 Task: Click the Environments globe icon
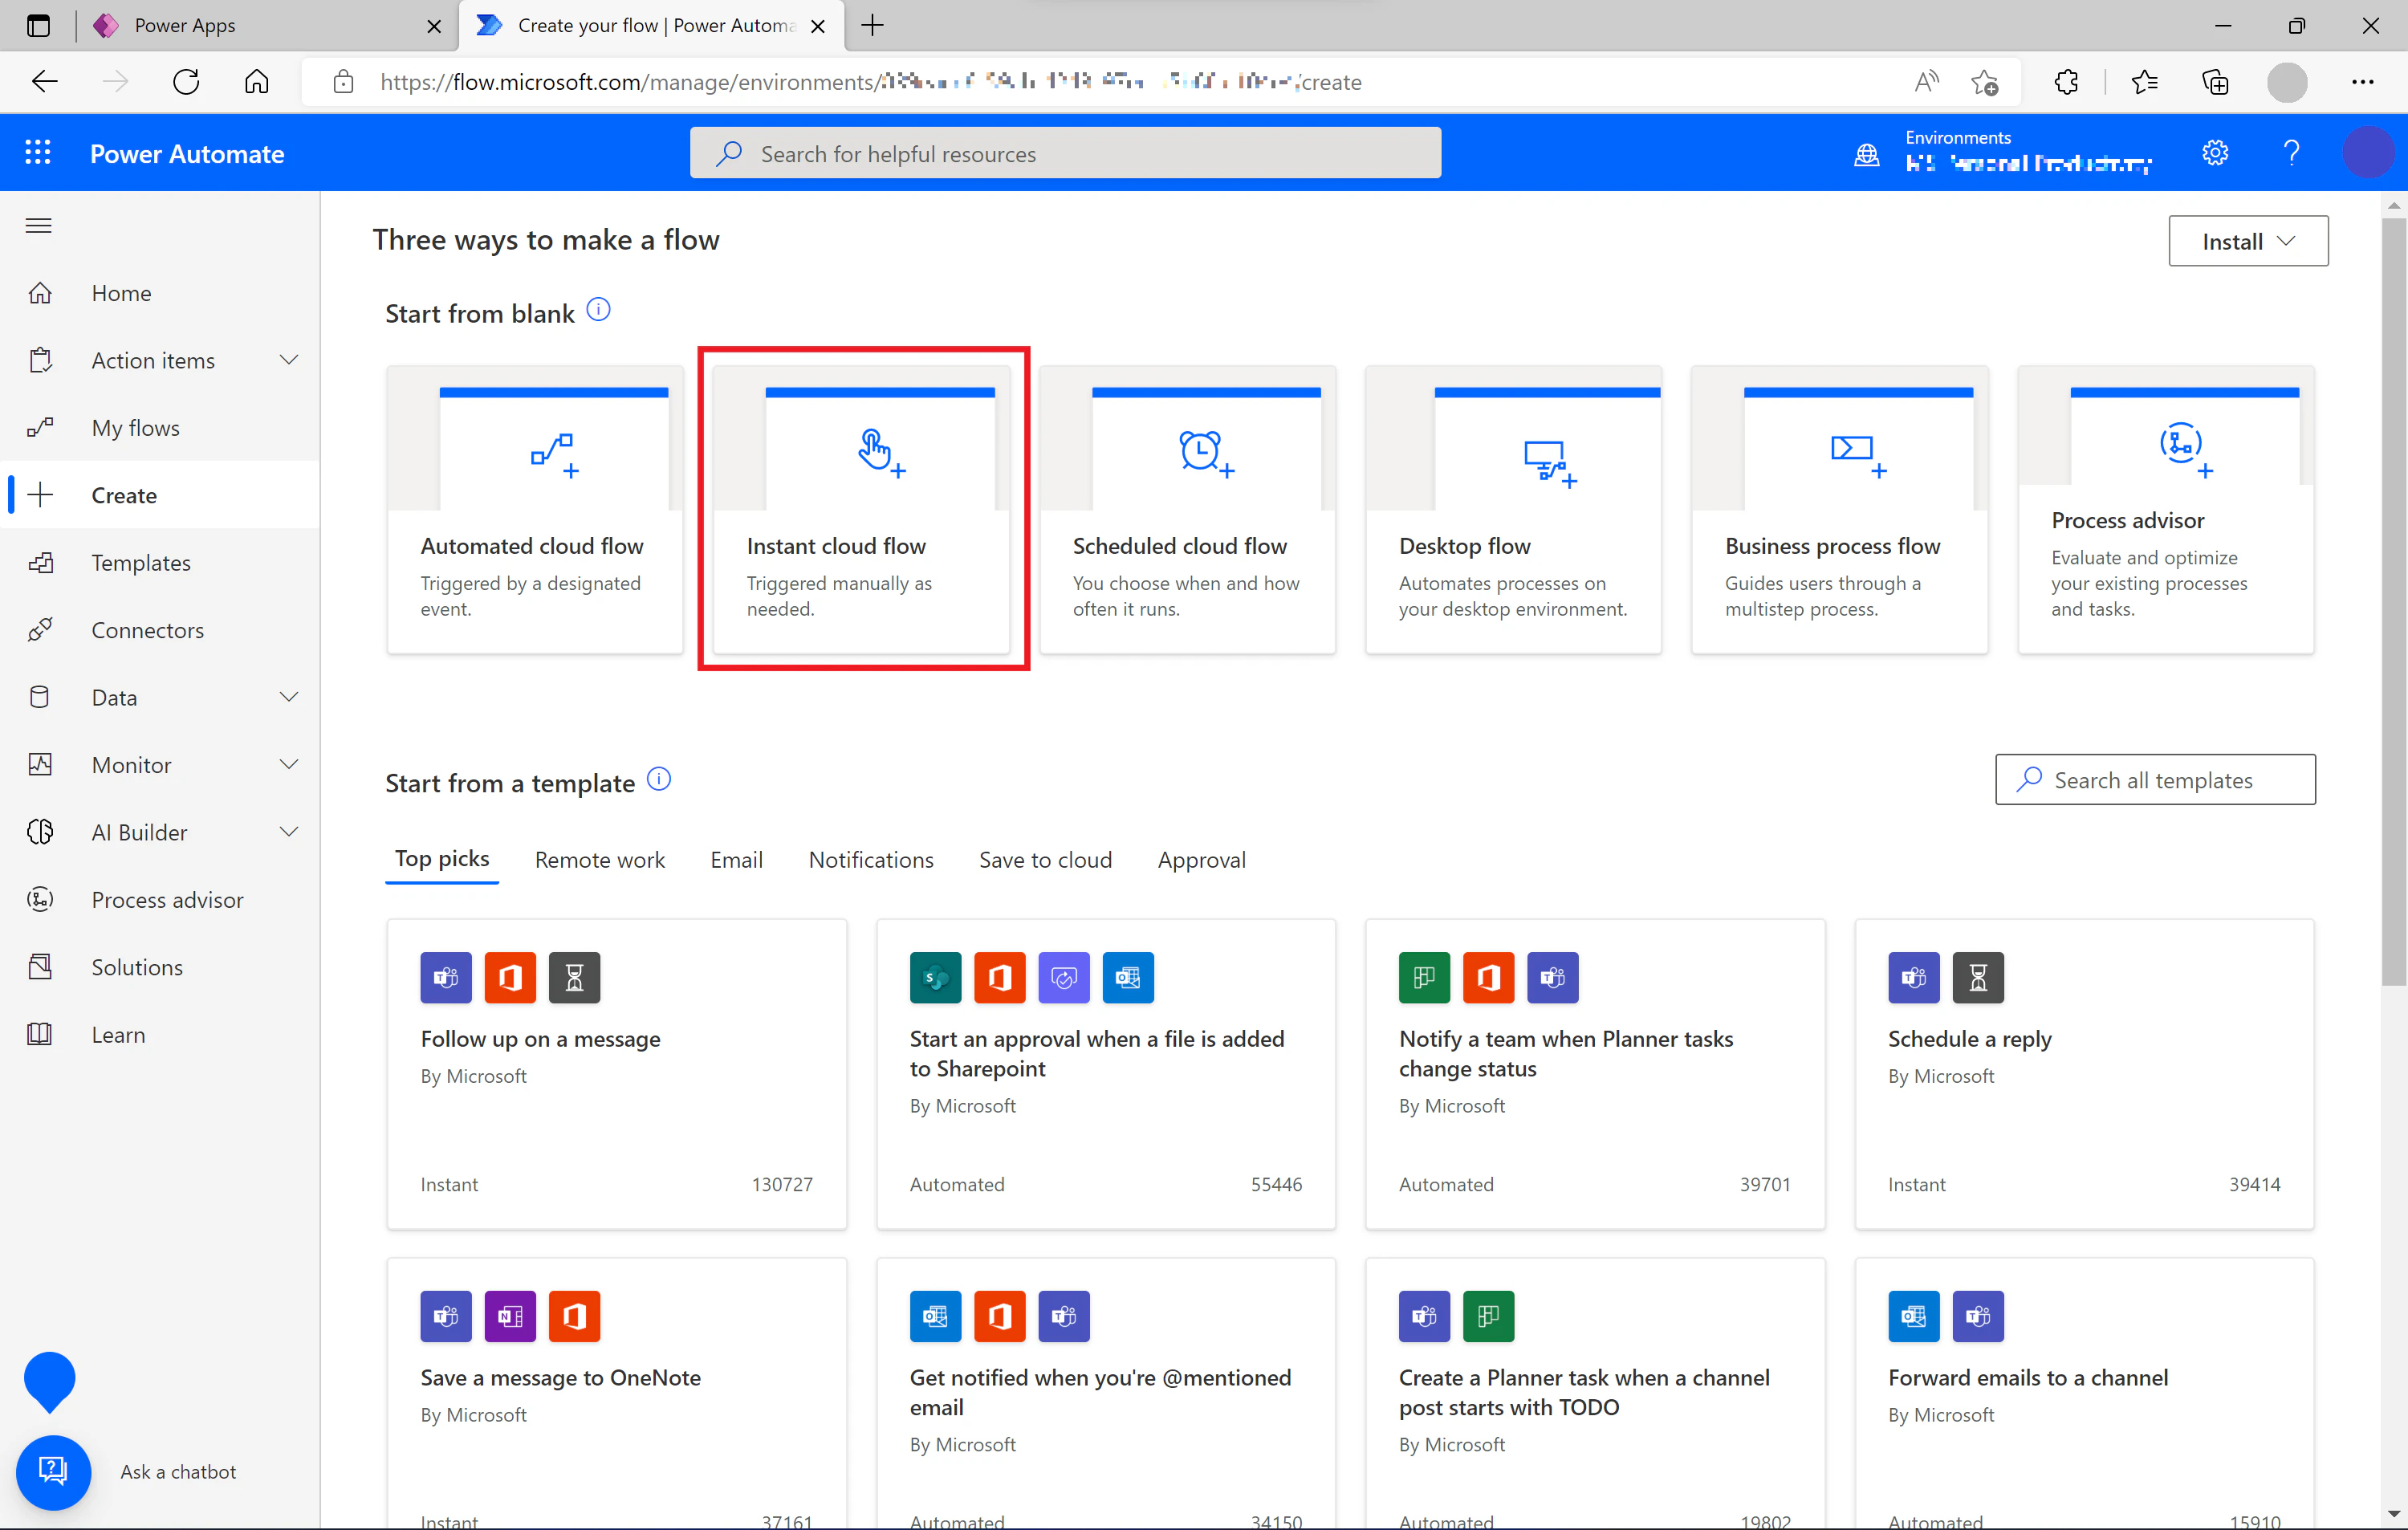coord(1866,155)
